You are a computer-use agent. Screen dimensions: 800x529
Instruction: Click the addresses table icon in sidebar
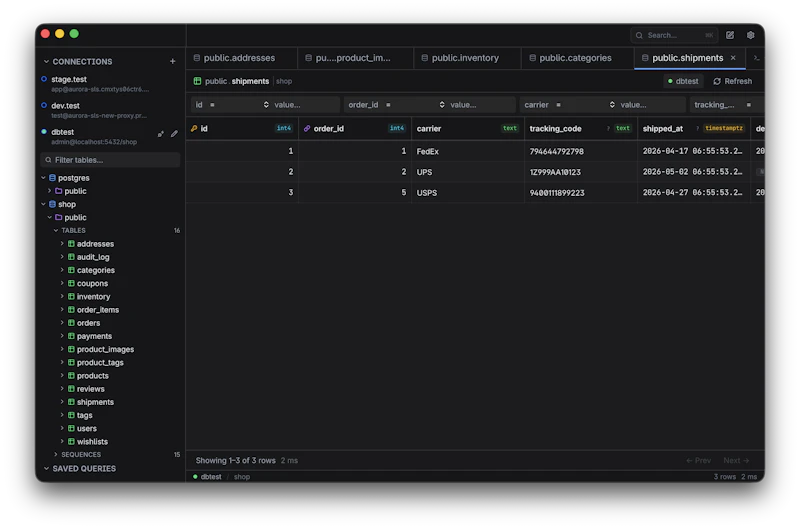71,244
